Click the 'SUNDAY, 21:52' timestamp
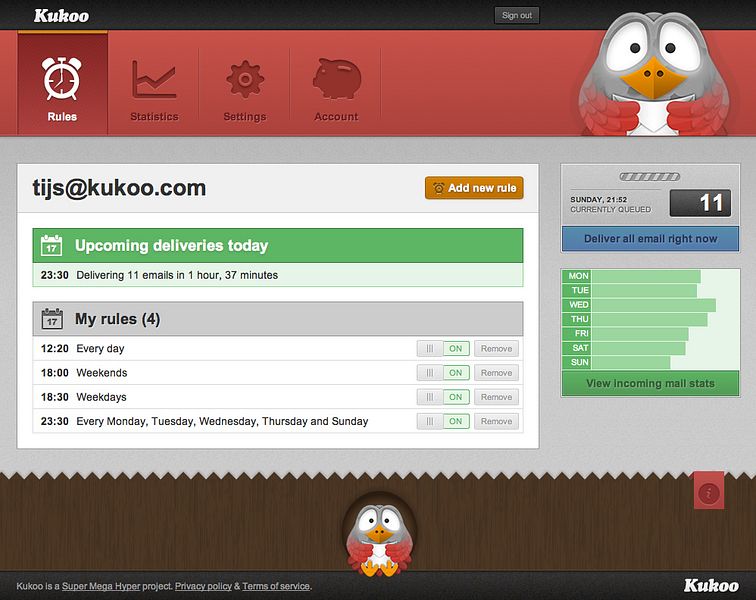Viewport: 756px width, 600px height. click(598, 200)
